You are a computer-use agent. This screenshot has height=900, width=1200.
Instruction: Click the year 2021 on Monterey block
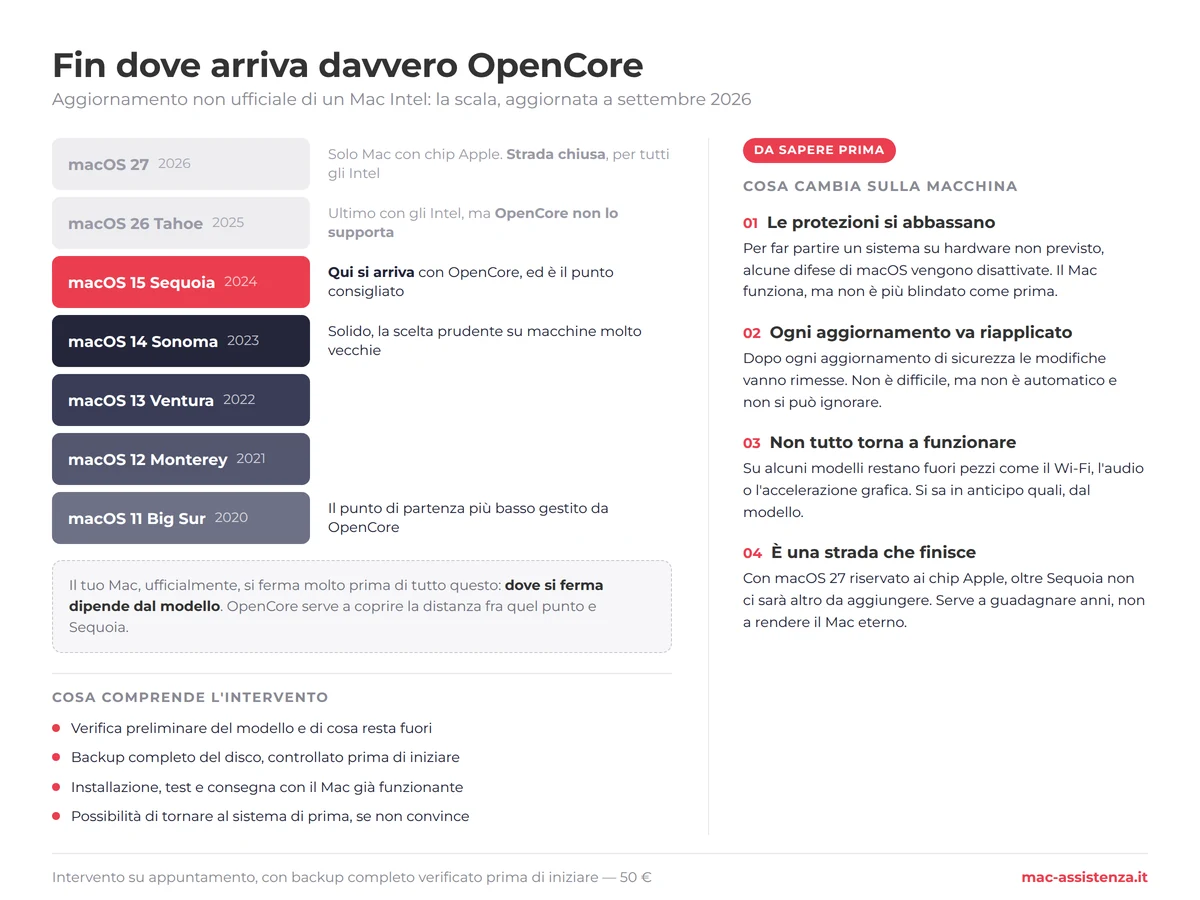(251, 459)
